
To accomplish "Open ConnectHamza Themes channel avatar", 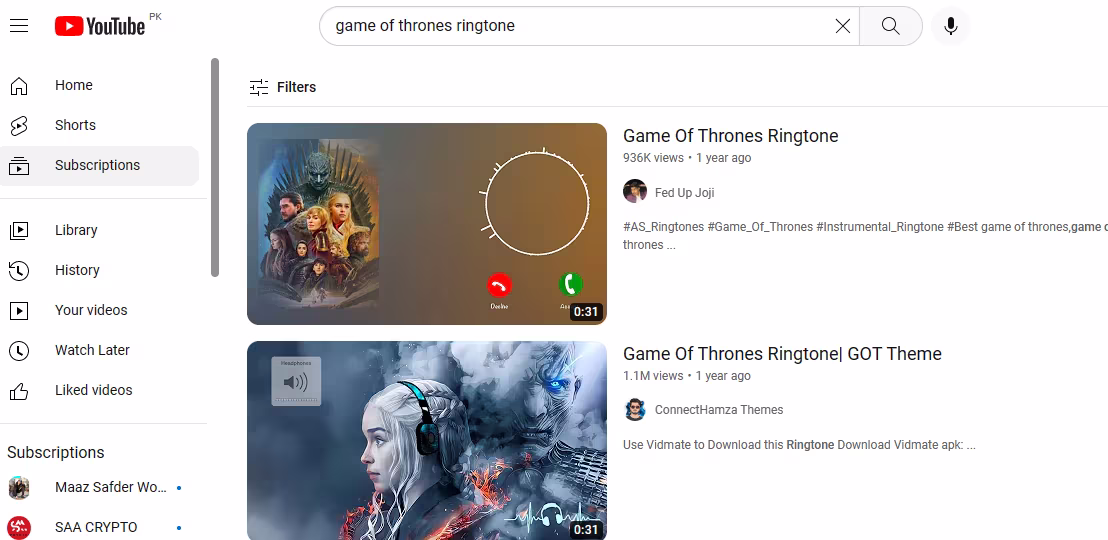I will click(635, 409).
